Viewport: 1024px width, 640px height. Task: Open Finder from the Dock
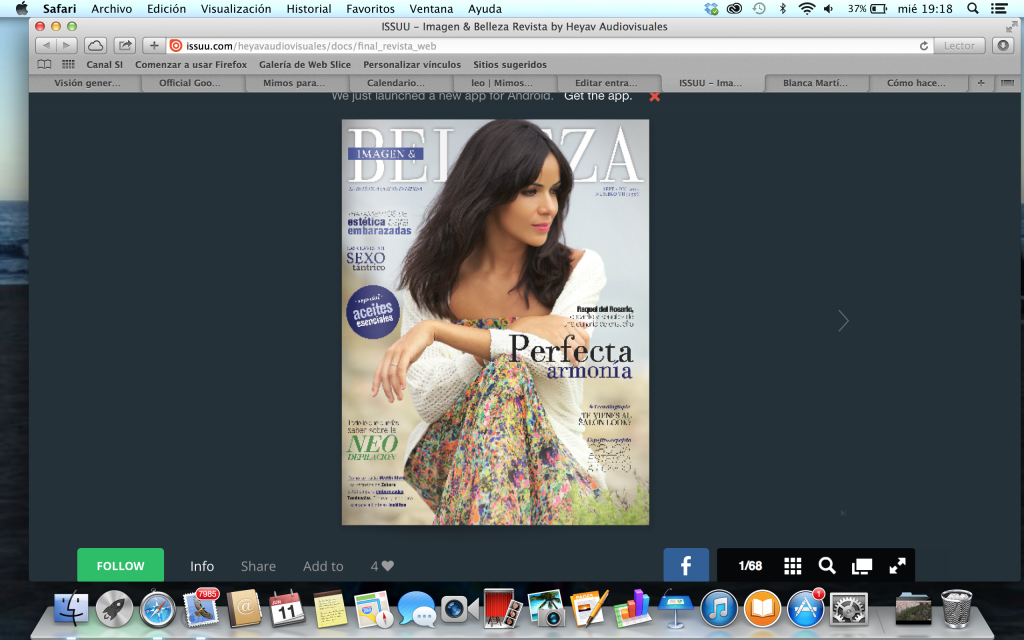pos(71,609)
